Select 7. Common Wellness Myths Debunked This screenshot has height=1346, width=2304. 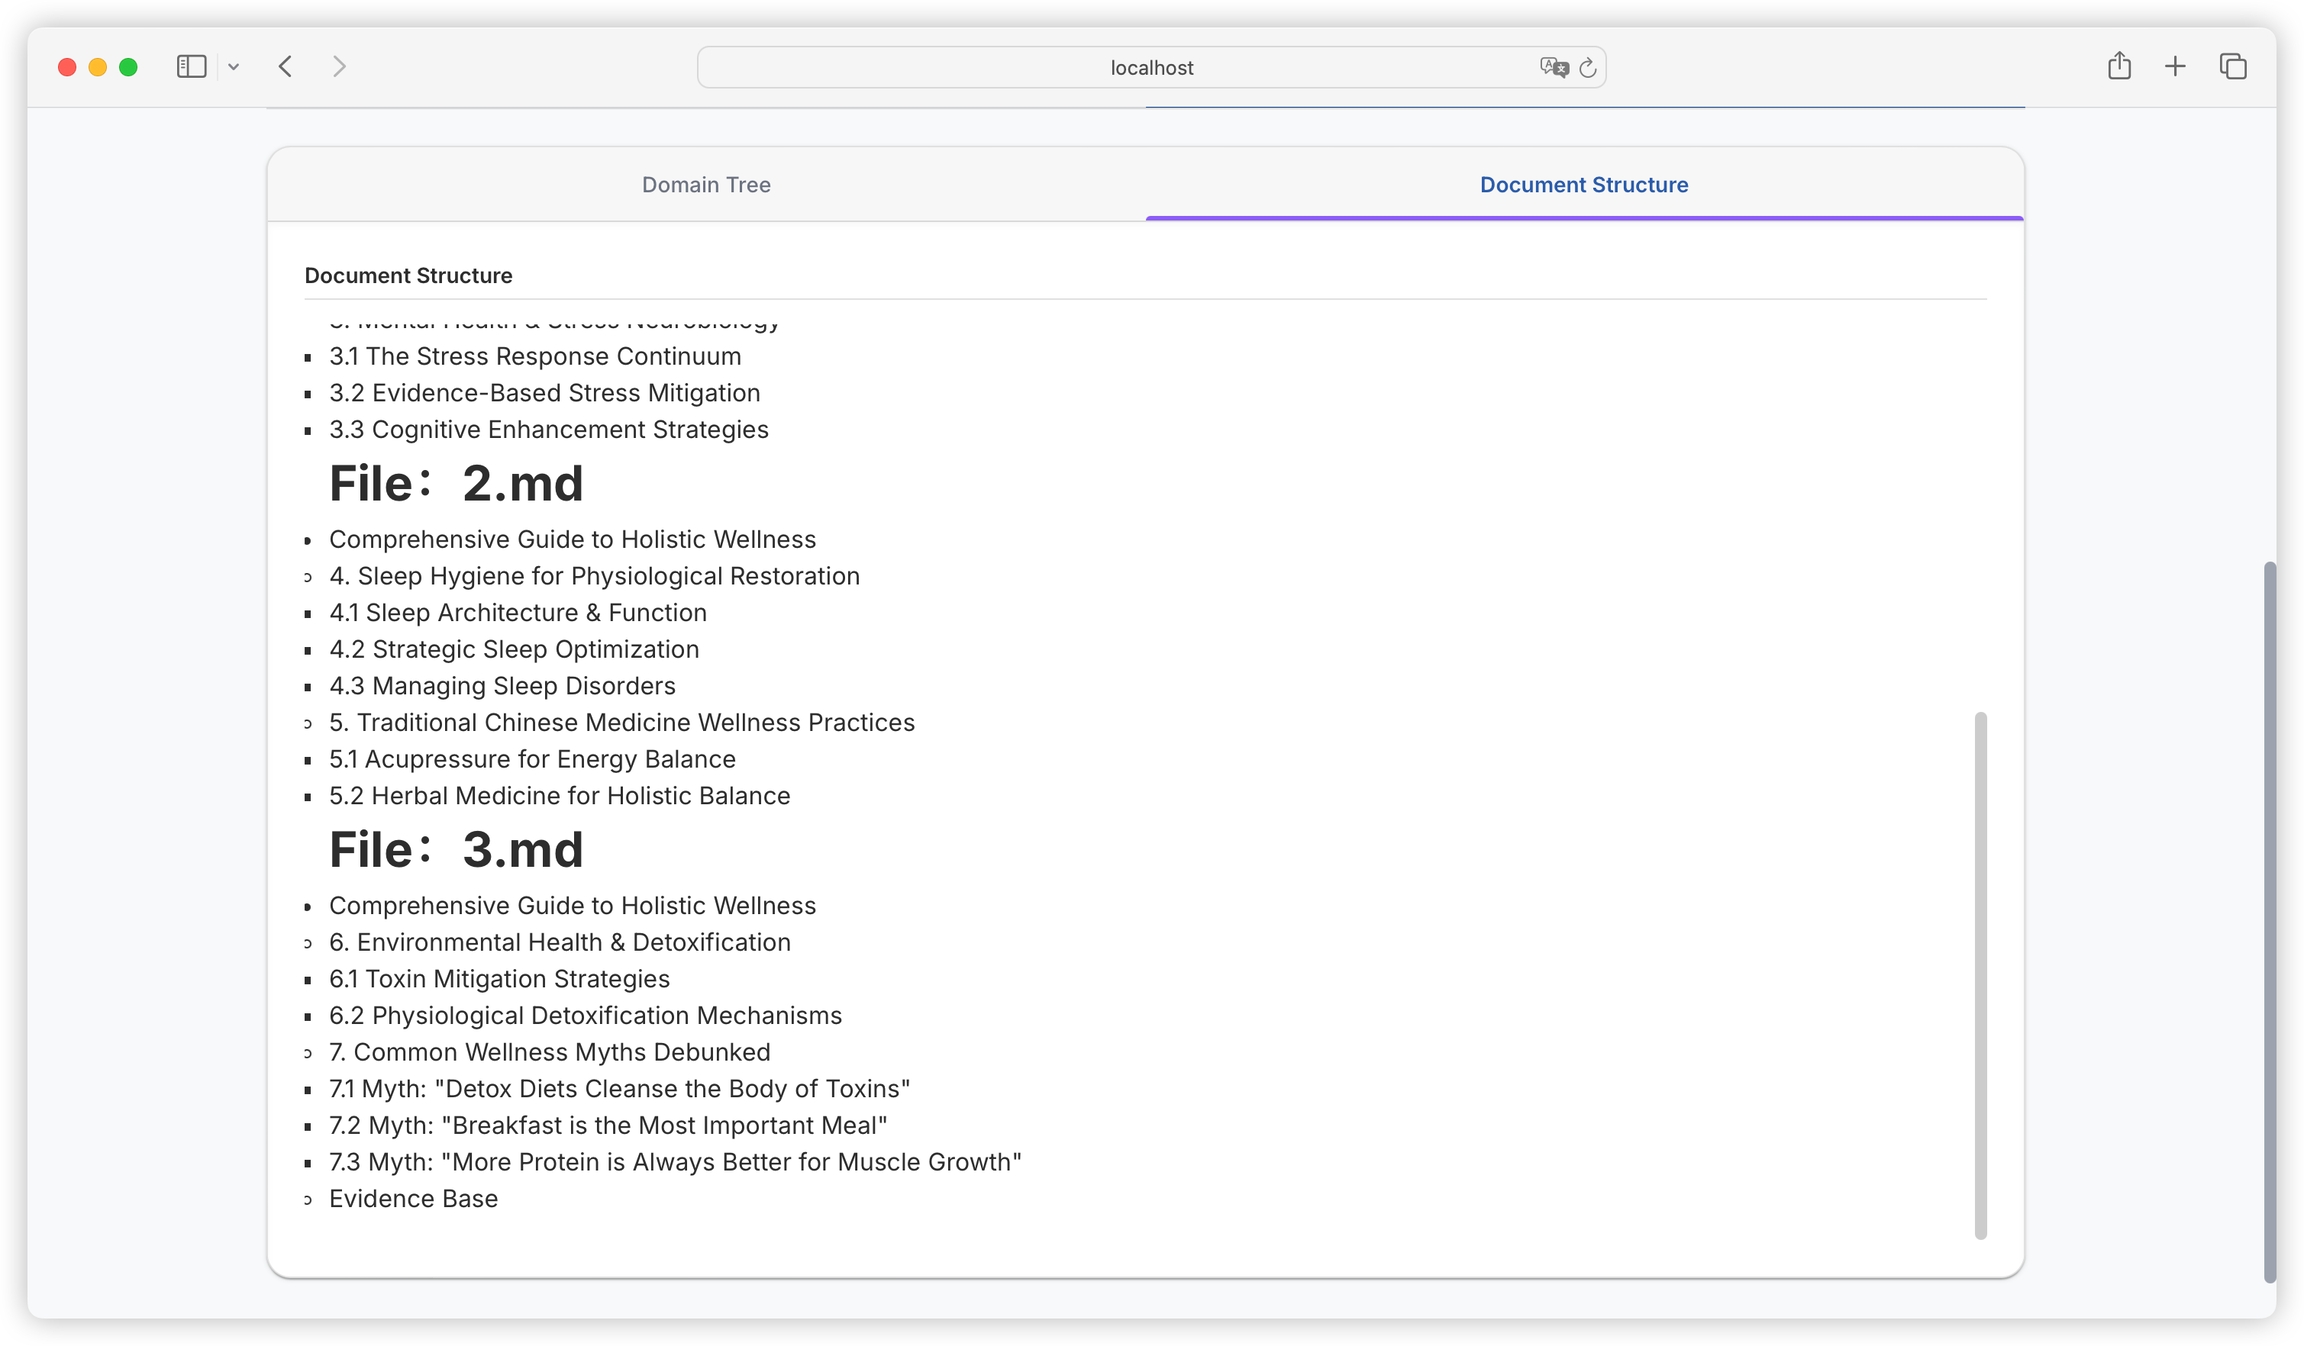tap(549, 1052)
